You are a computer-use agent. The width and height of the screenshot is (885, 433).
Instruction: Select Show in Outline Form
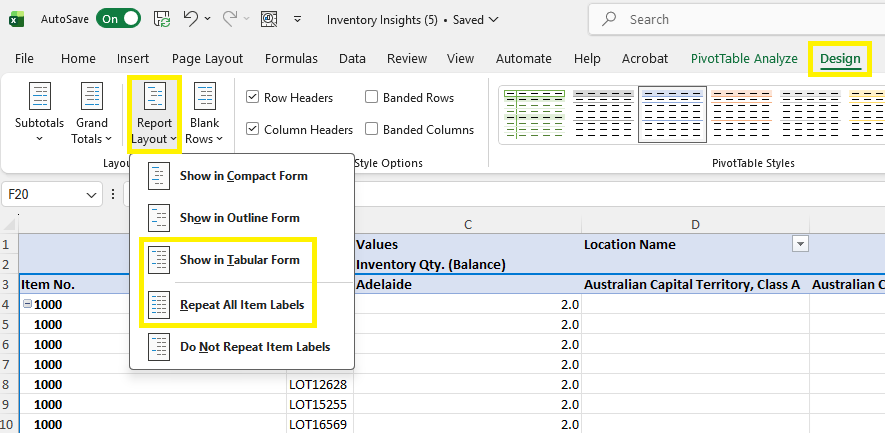click(239, 218)
